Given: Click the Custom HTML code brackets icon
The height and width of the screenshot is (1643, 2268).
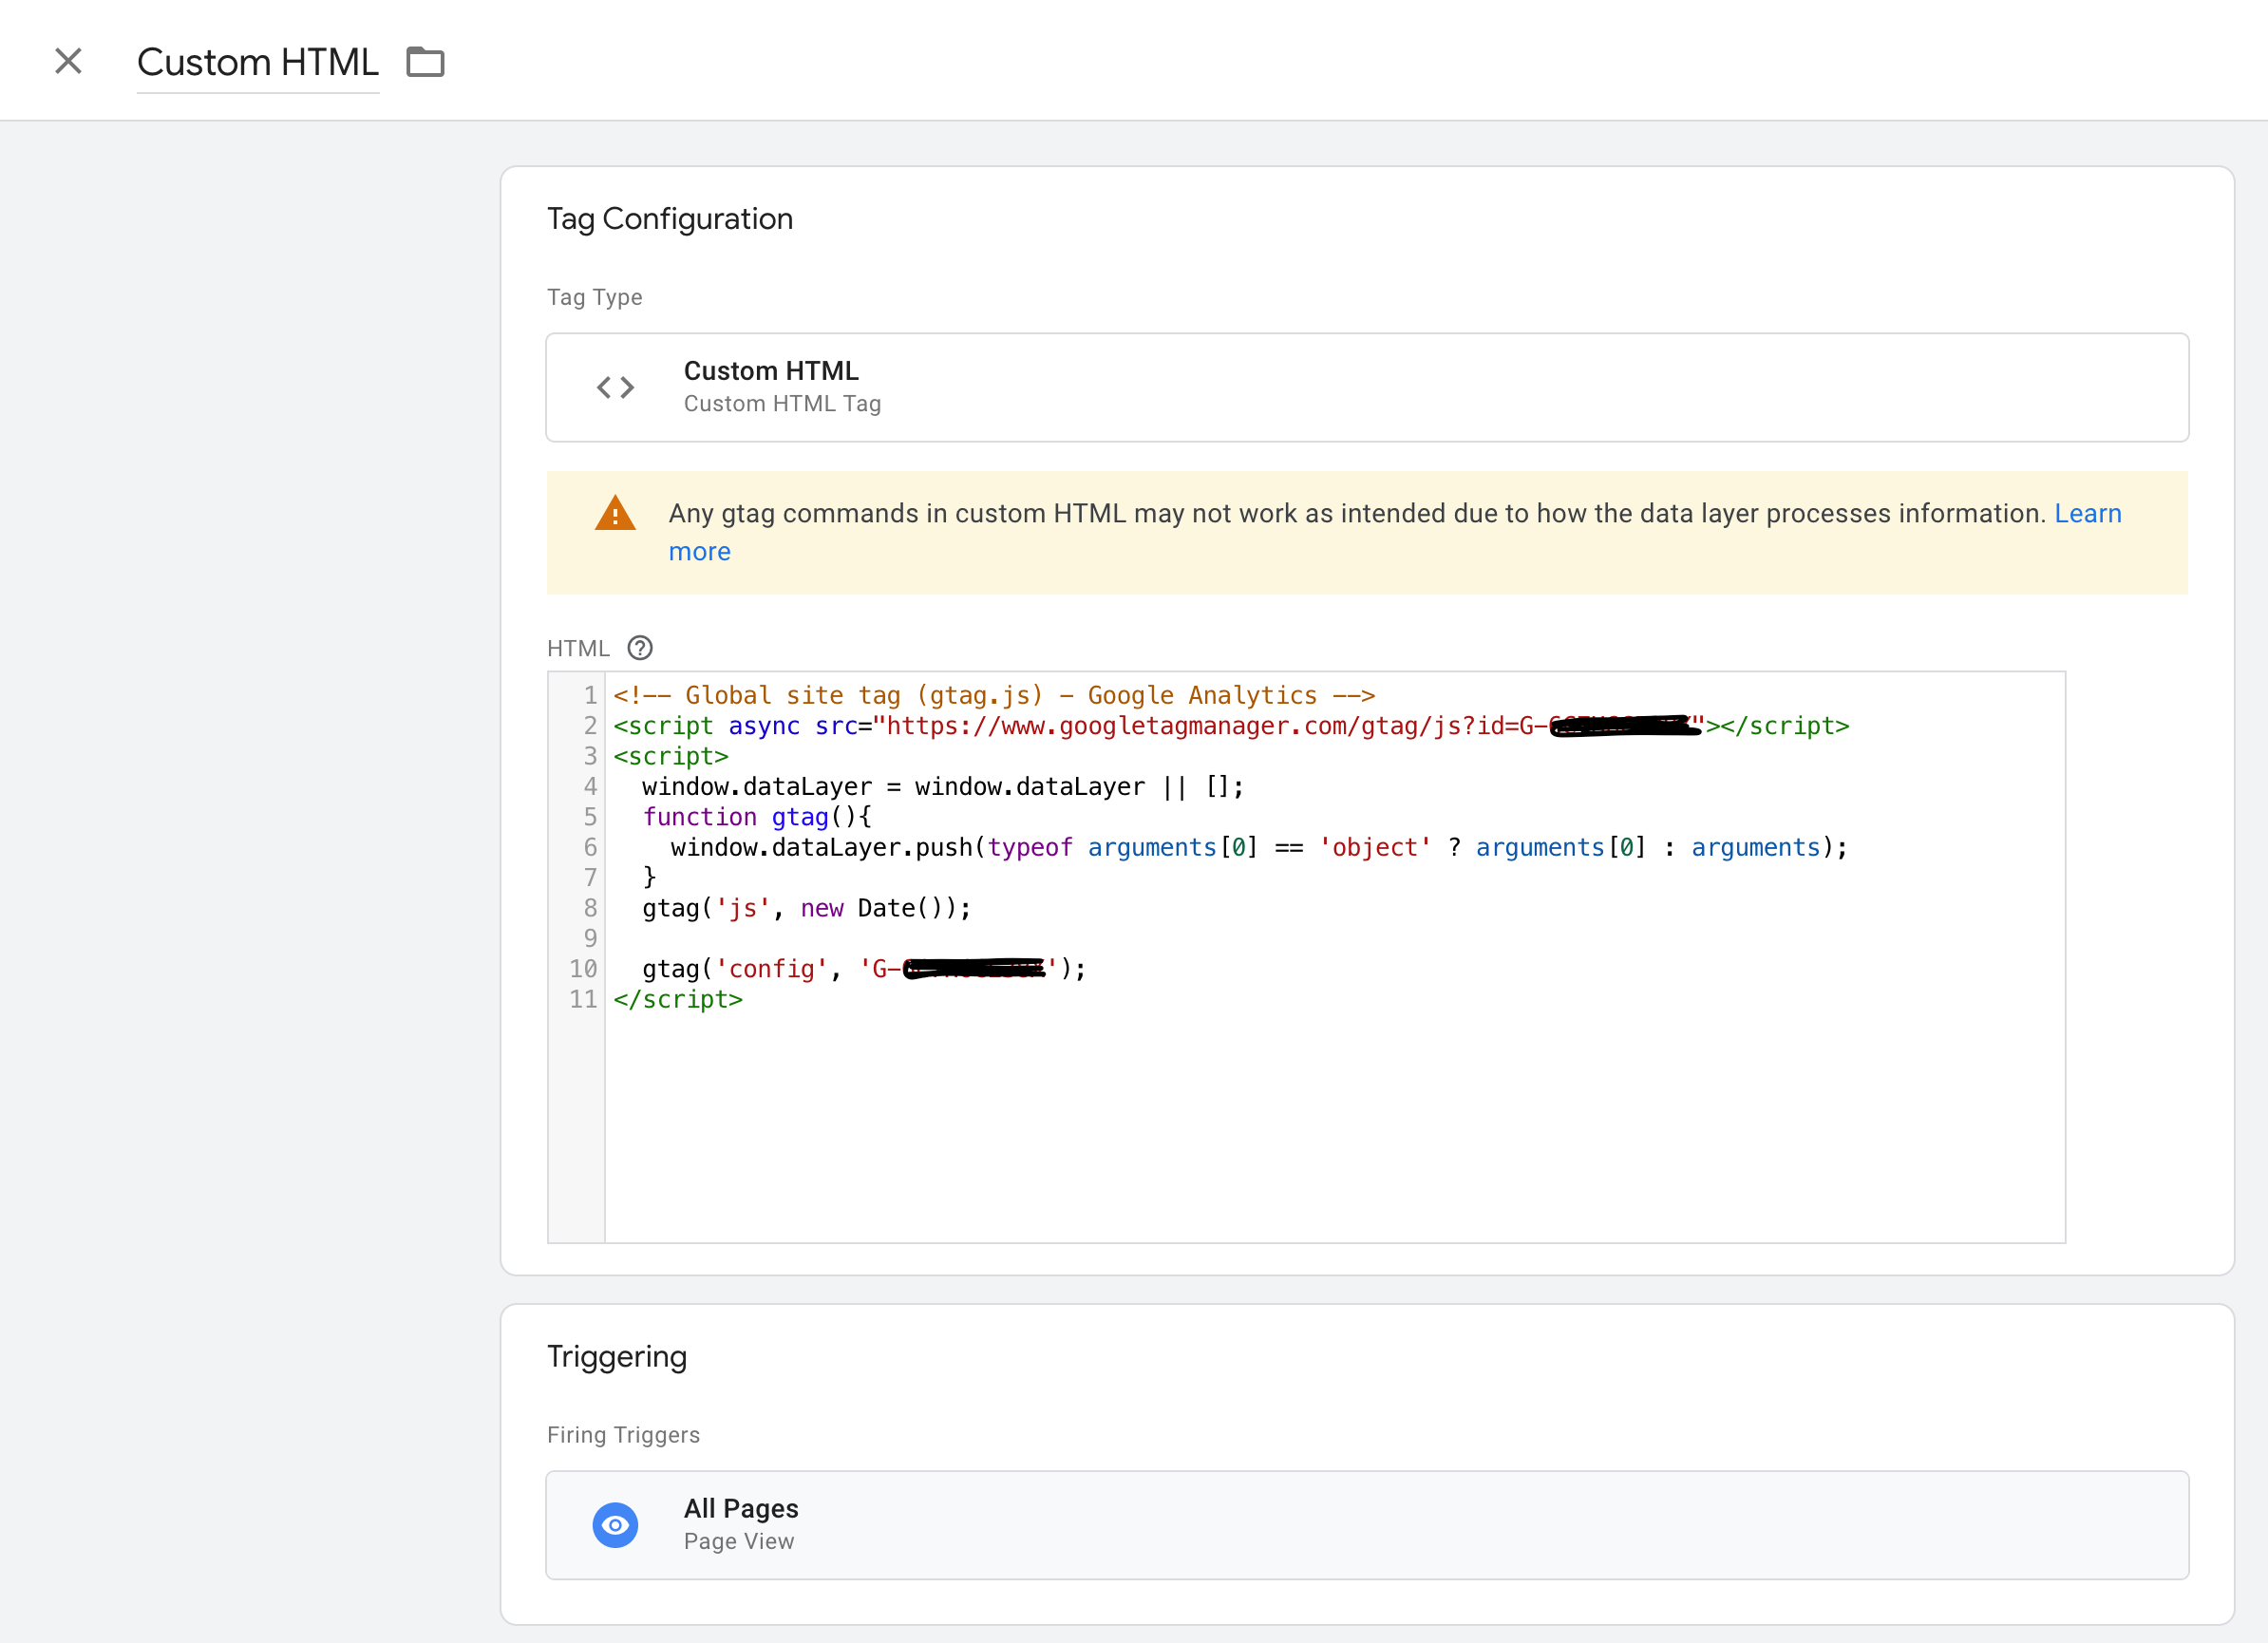Looking at the screenshot, I should click(615, 387).
